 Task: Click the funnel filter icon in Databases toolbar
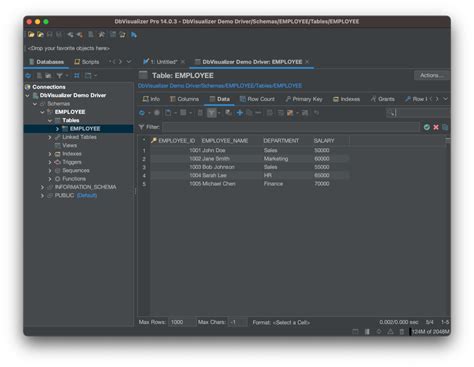(59, 76)
